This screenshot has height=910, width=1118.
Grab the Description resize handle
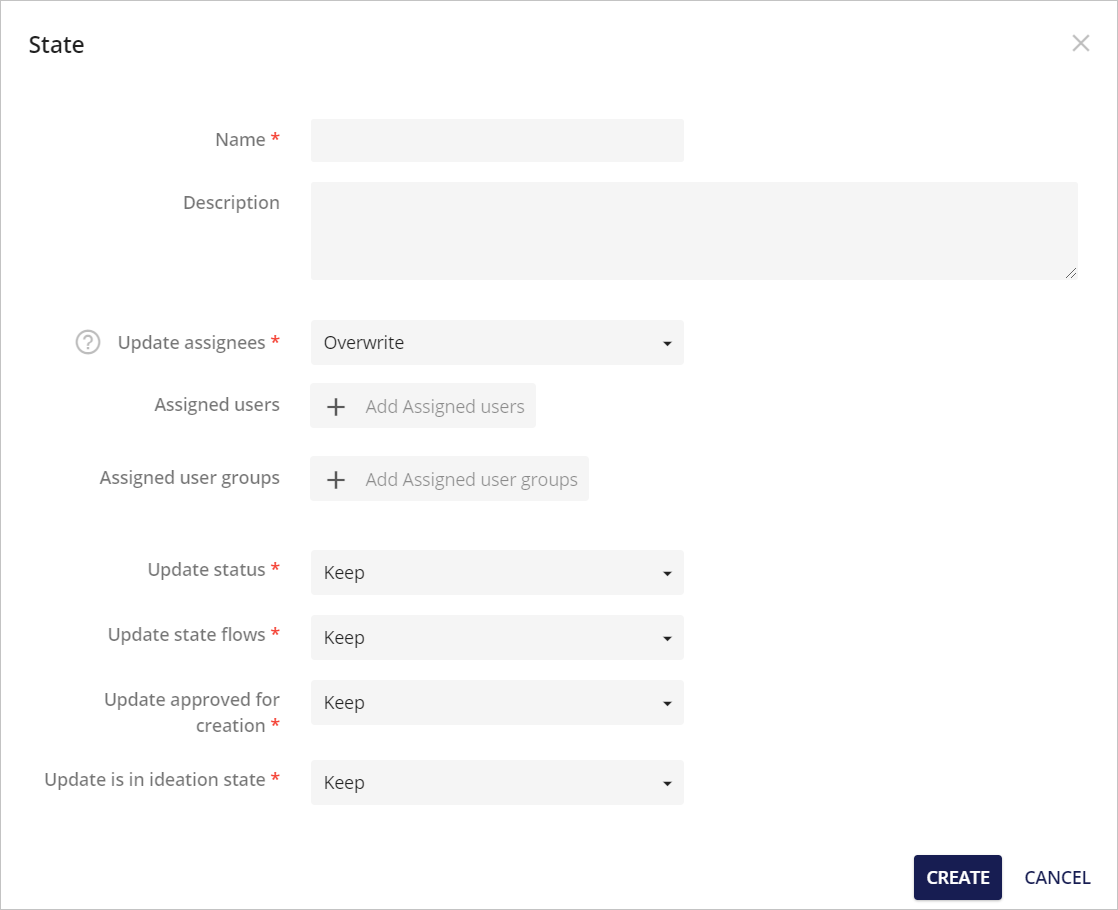click(x=1071, y=273)
